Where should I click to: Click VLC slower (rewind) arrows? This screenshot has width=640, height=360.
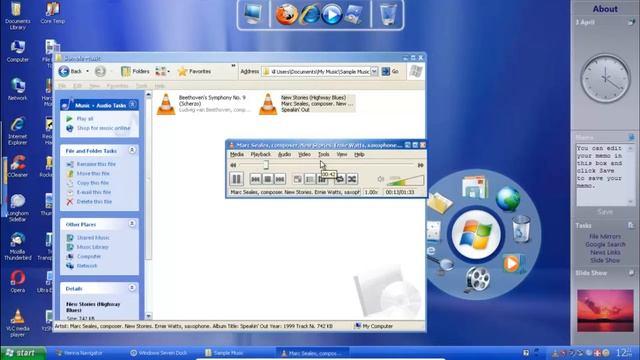(233, 165)
